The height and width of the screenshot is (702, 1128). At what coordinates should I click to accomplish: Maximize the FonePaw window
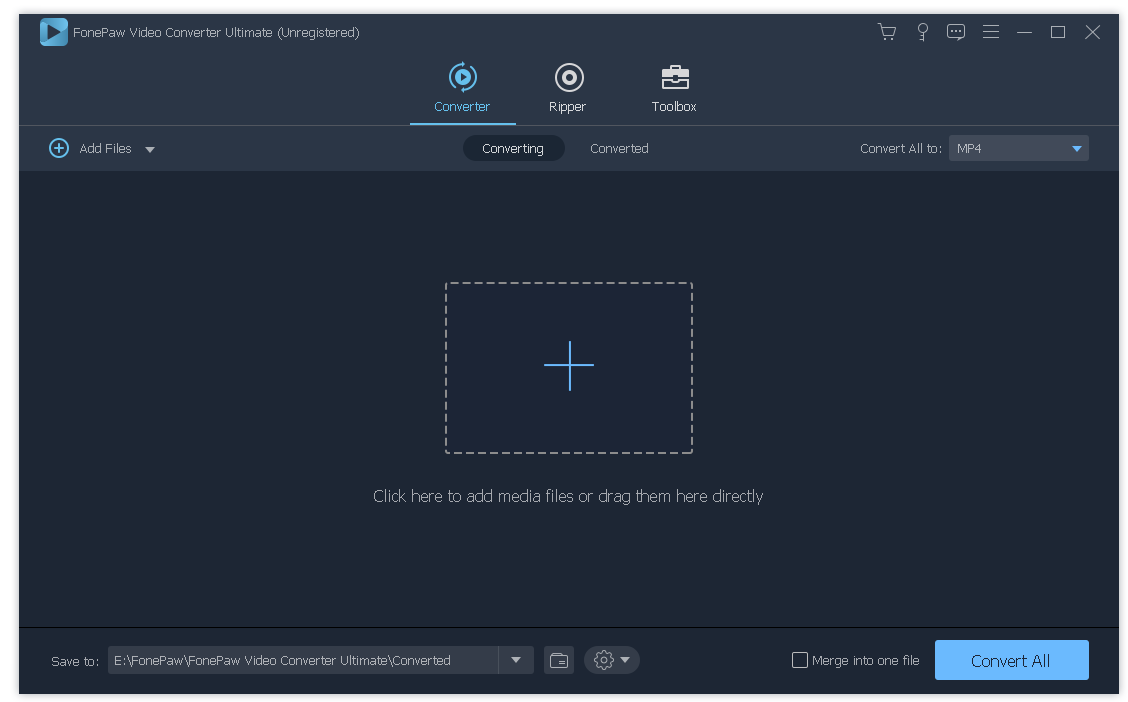1058,32
